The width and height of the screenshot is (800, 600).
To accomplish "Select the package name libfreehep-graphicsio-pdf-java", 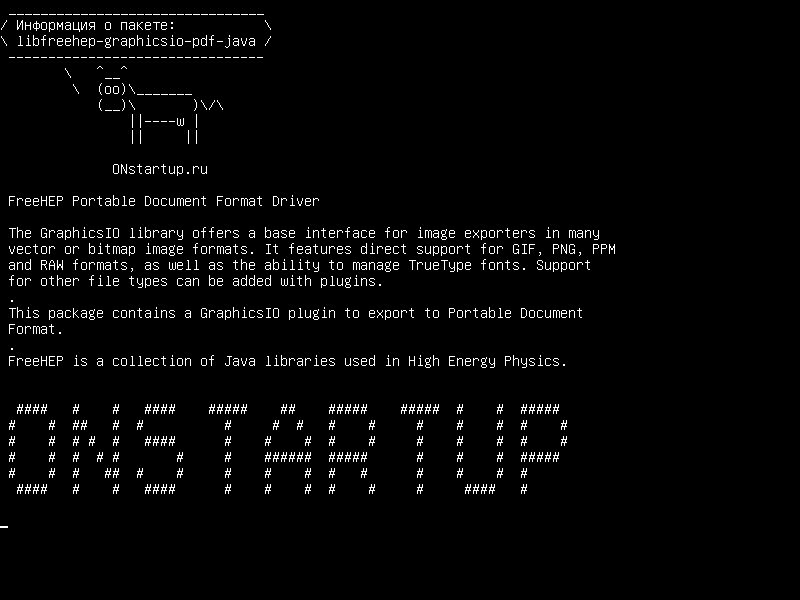I will point(136,41).
